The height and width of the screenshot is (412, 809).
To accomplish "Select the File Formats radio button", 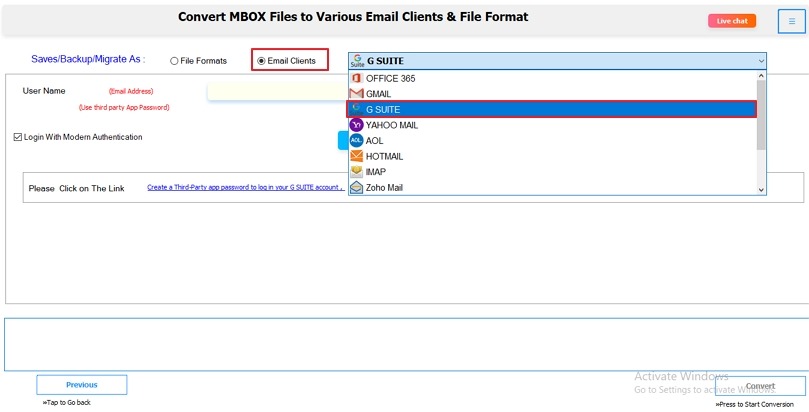I will (x=175, y=61).
